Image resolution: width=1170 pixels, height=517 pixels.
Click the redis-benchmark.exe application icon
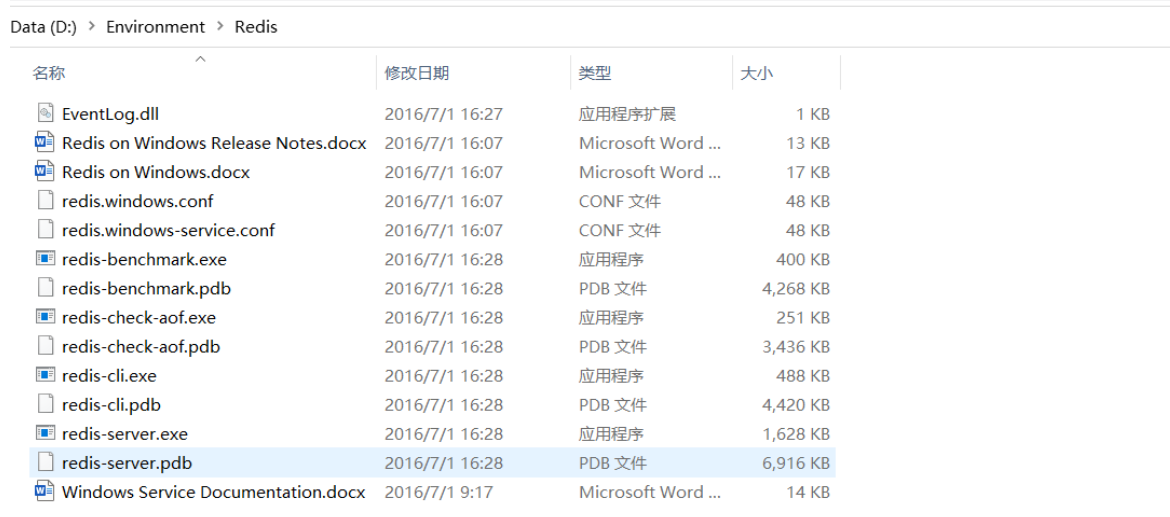(x=46, y=259)
